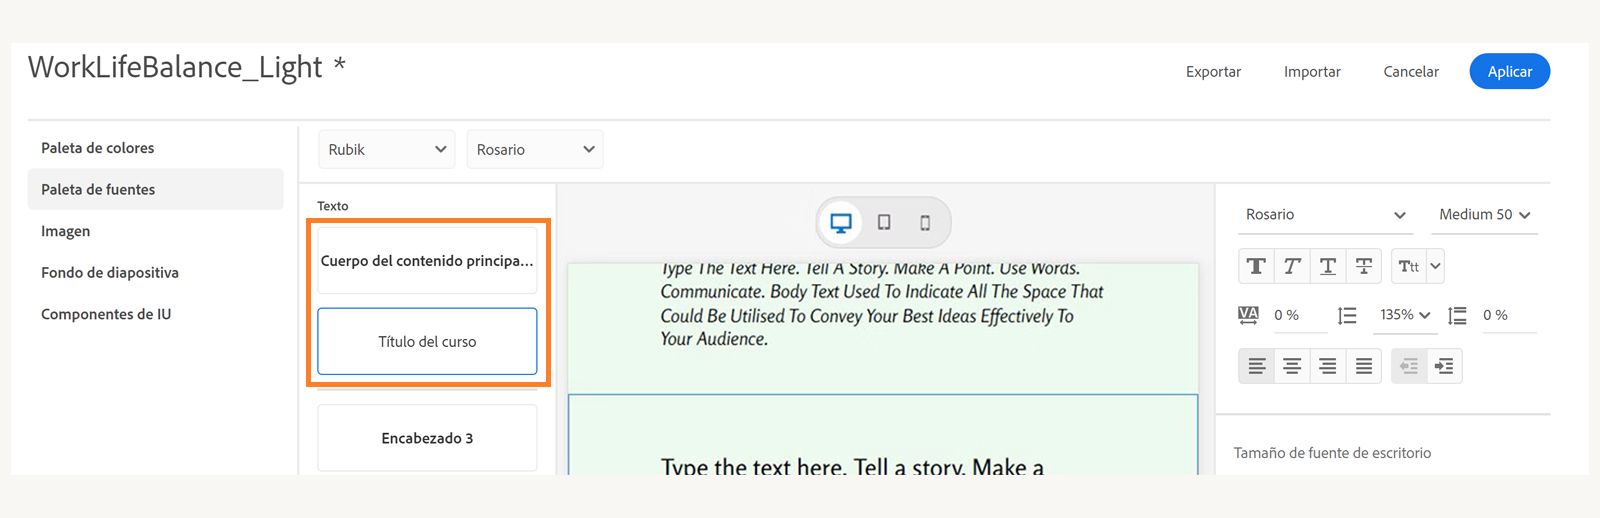The width and height of the screenshot is (1600, 518).
Task: Switch to mobile phone preview mode
Action: coord(925,222)
